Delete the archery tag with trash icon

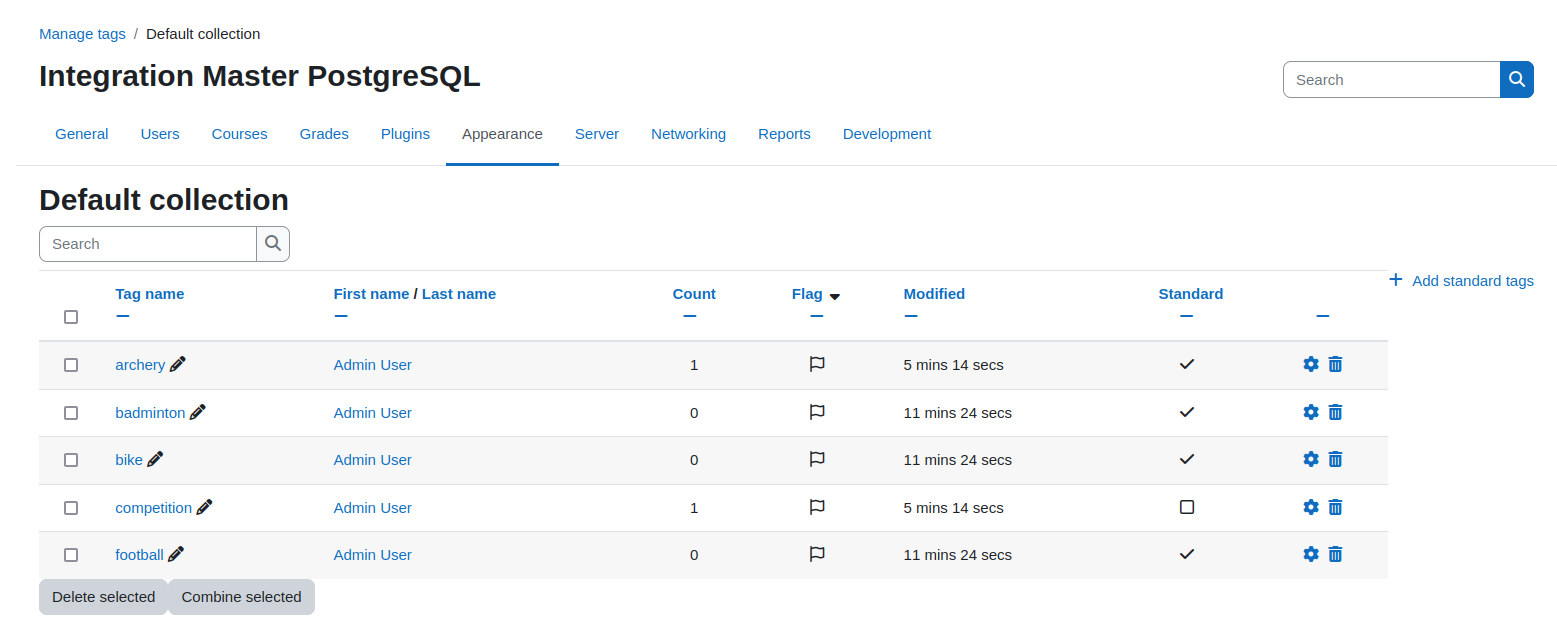[x=1335, y=364]
